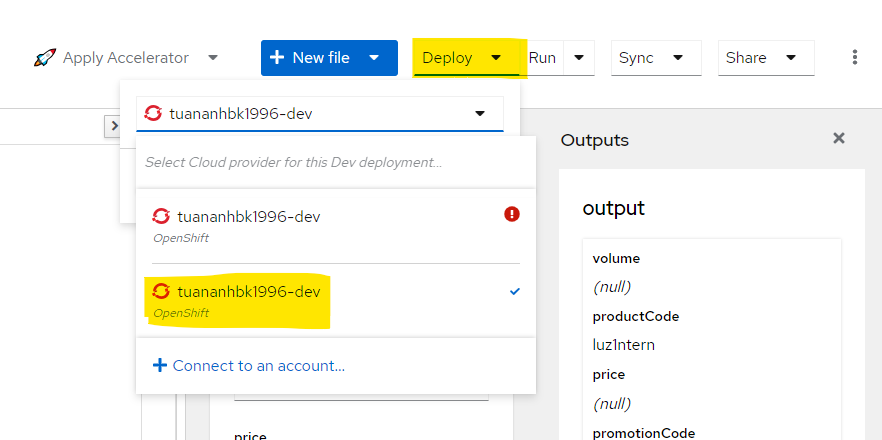Expand the Run options arrow
The width and height of the screenshot is (882, 440).
point(579,58)
